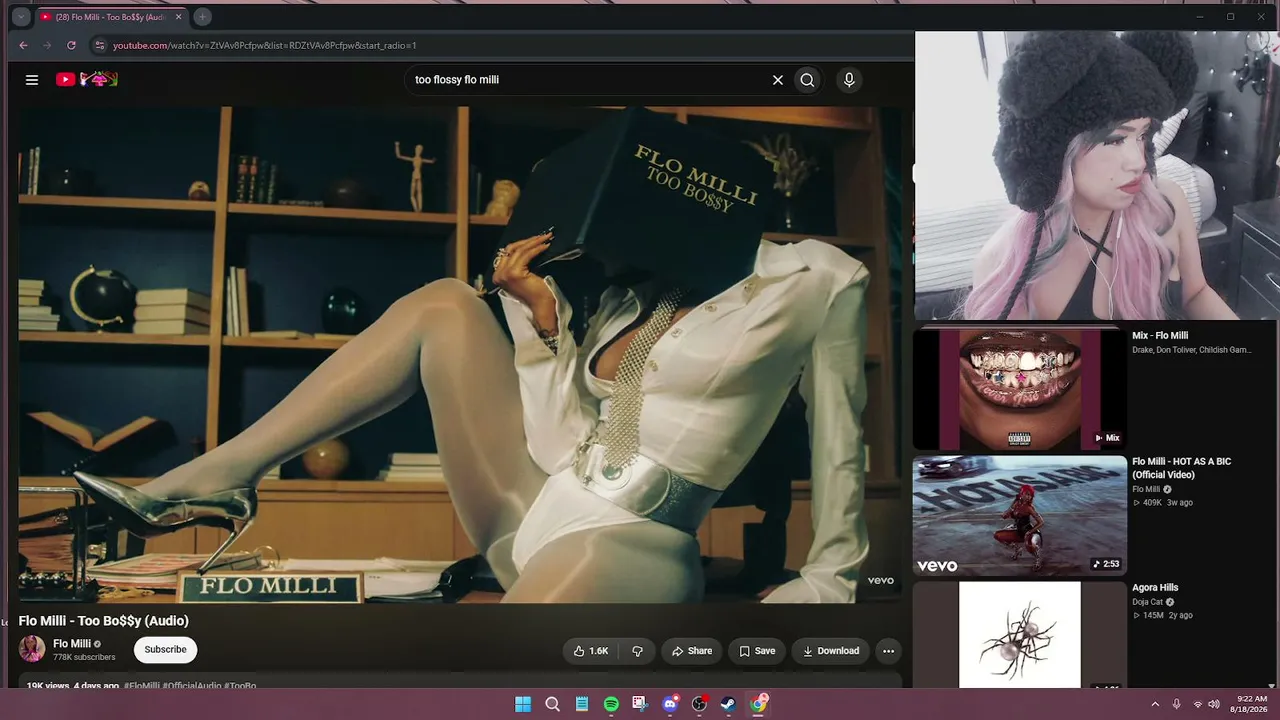
Task: Reload the page with the refresh icon
Action: pyautogui.click(x=71, y=45)
